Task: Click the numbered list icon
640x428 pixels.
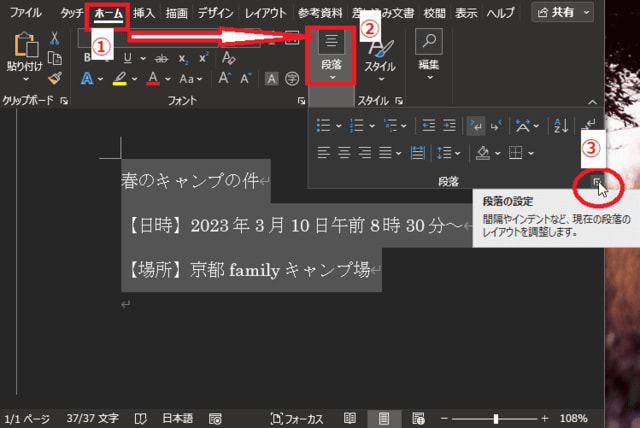Action: click(x=357, y=125)
